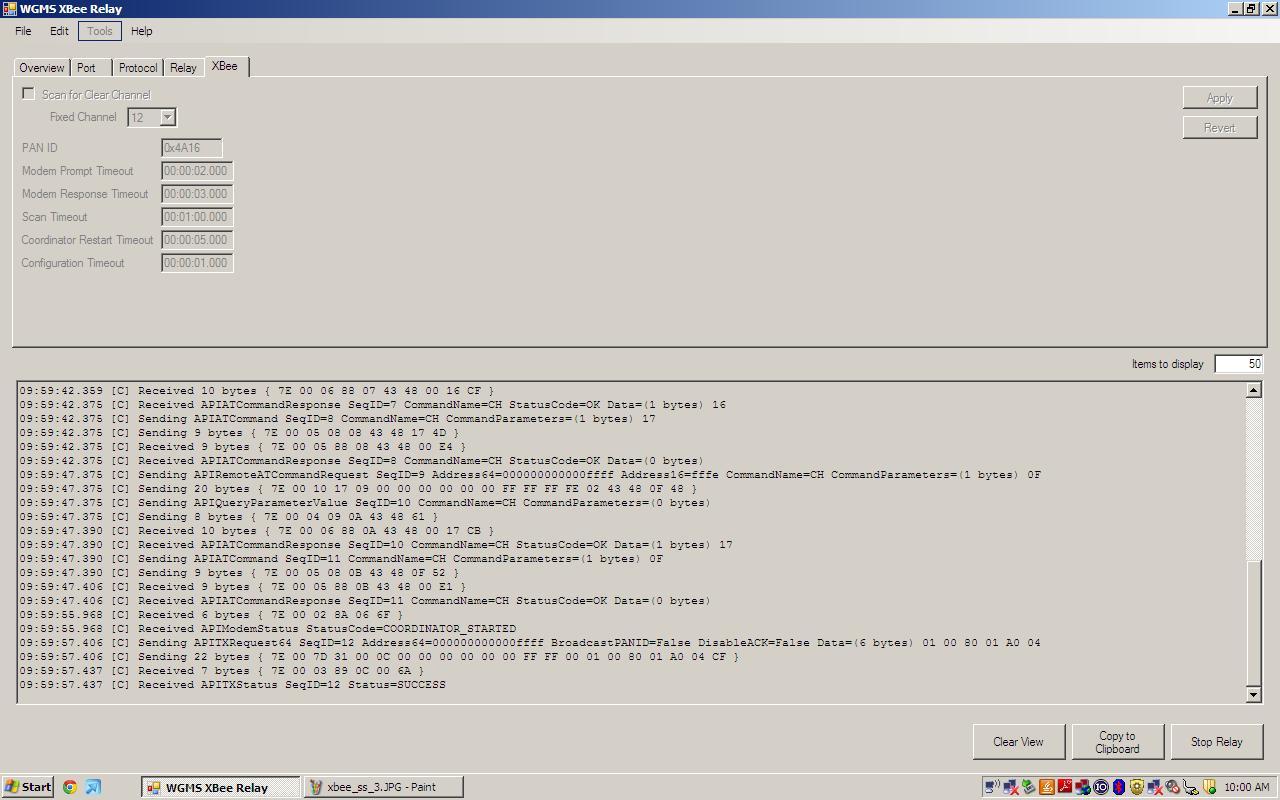Click the wireless network tray icon
This screenshot has height=800, width=1280.
tap(992, 787)
